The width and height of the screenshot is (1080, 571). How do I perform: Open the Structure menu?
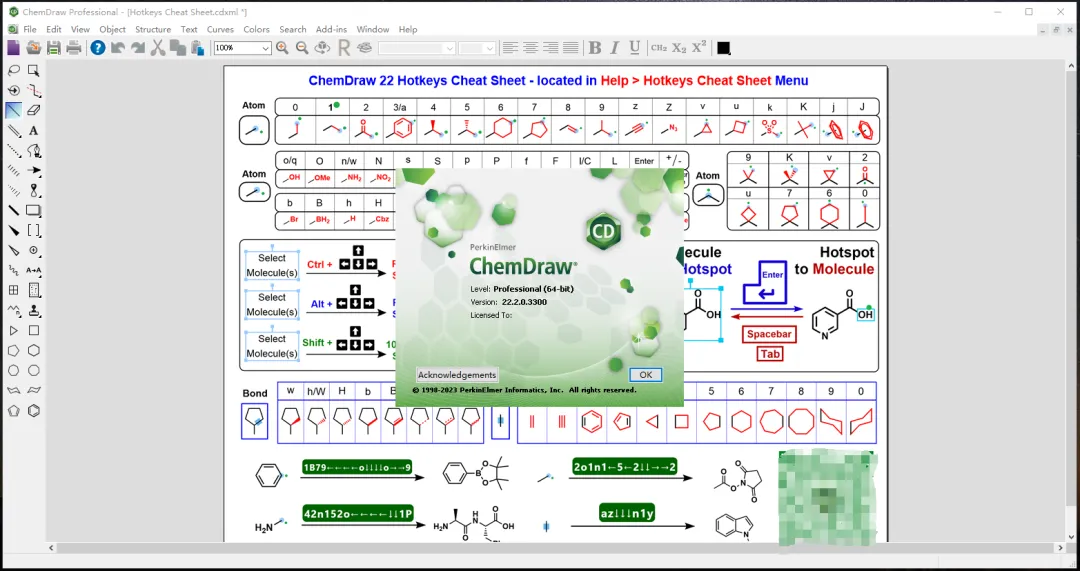pos(153,30)
